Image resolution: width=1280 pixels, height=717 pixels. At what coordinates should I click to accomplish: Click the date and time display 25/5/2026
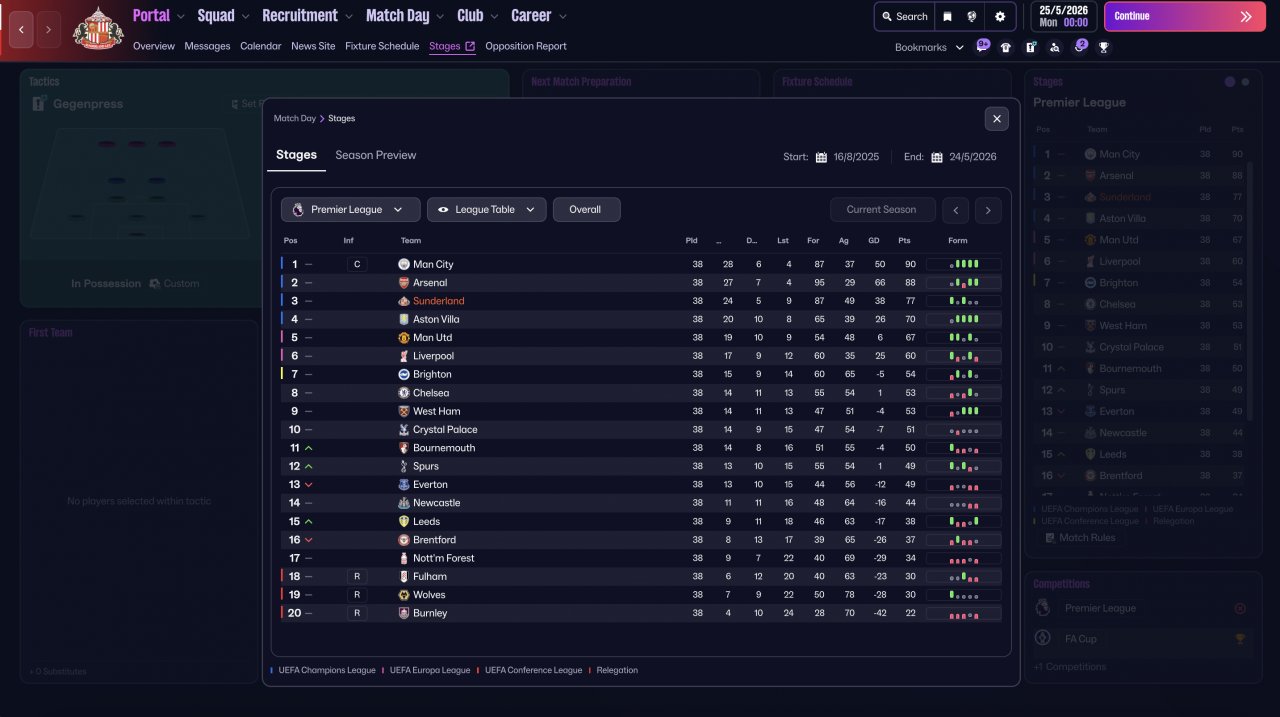[x=1063, y=16]
